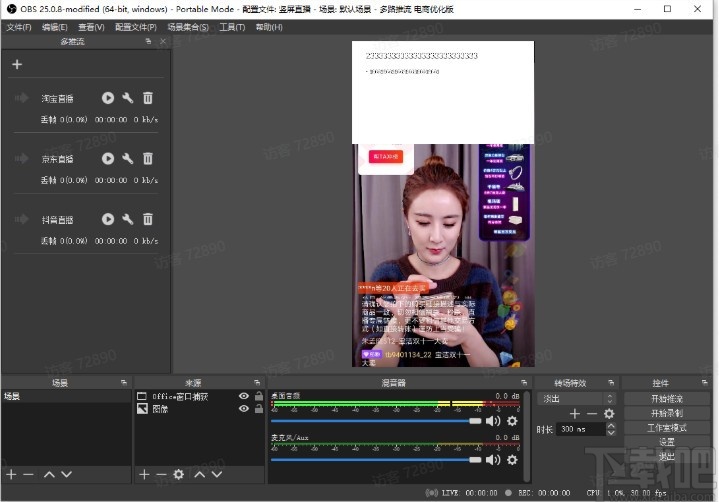Toggle visibility of 图像 source

coord(244,408)
